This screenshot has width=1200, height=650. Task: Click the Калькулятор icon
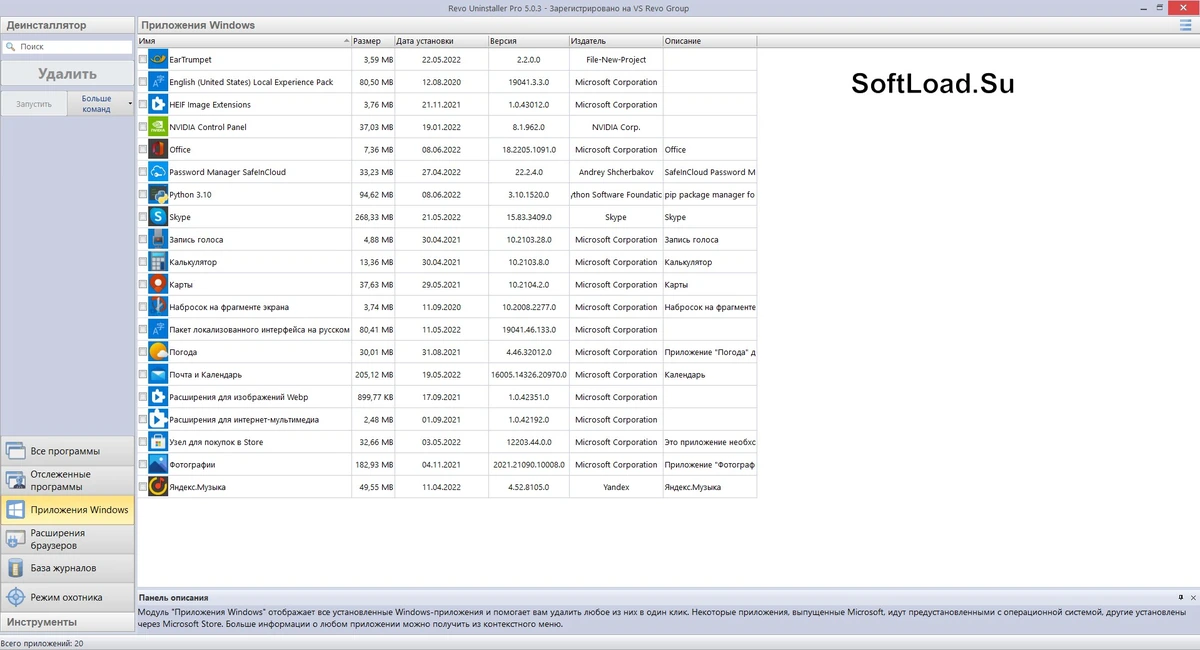(x=158, y=262)
